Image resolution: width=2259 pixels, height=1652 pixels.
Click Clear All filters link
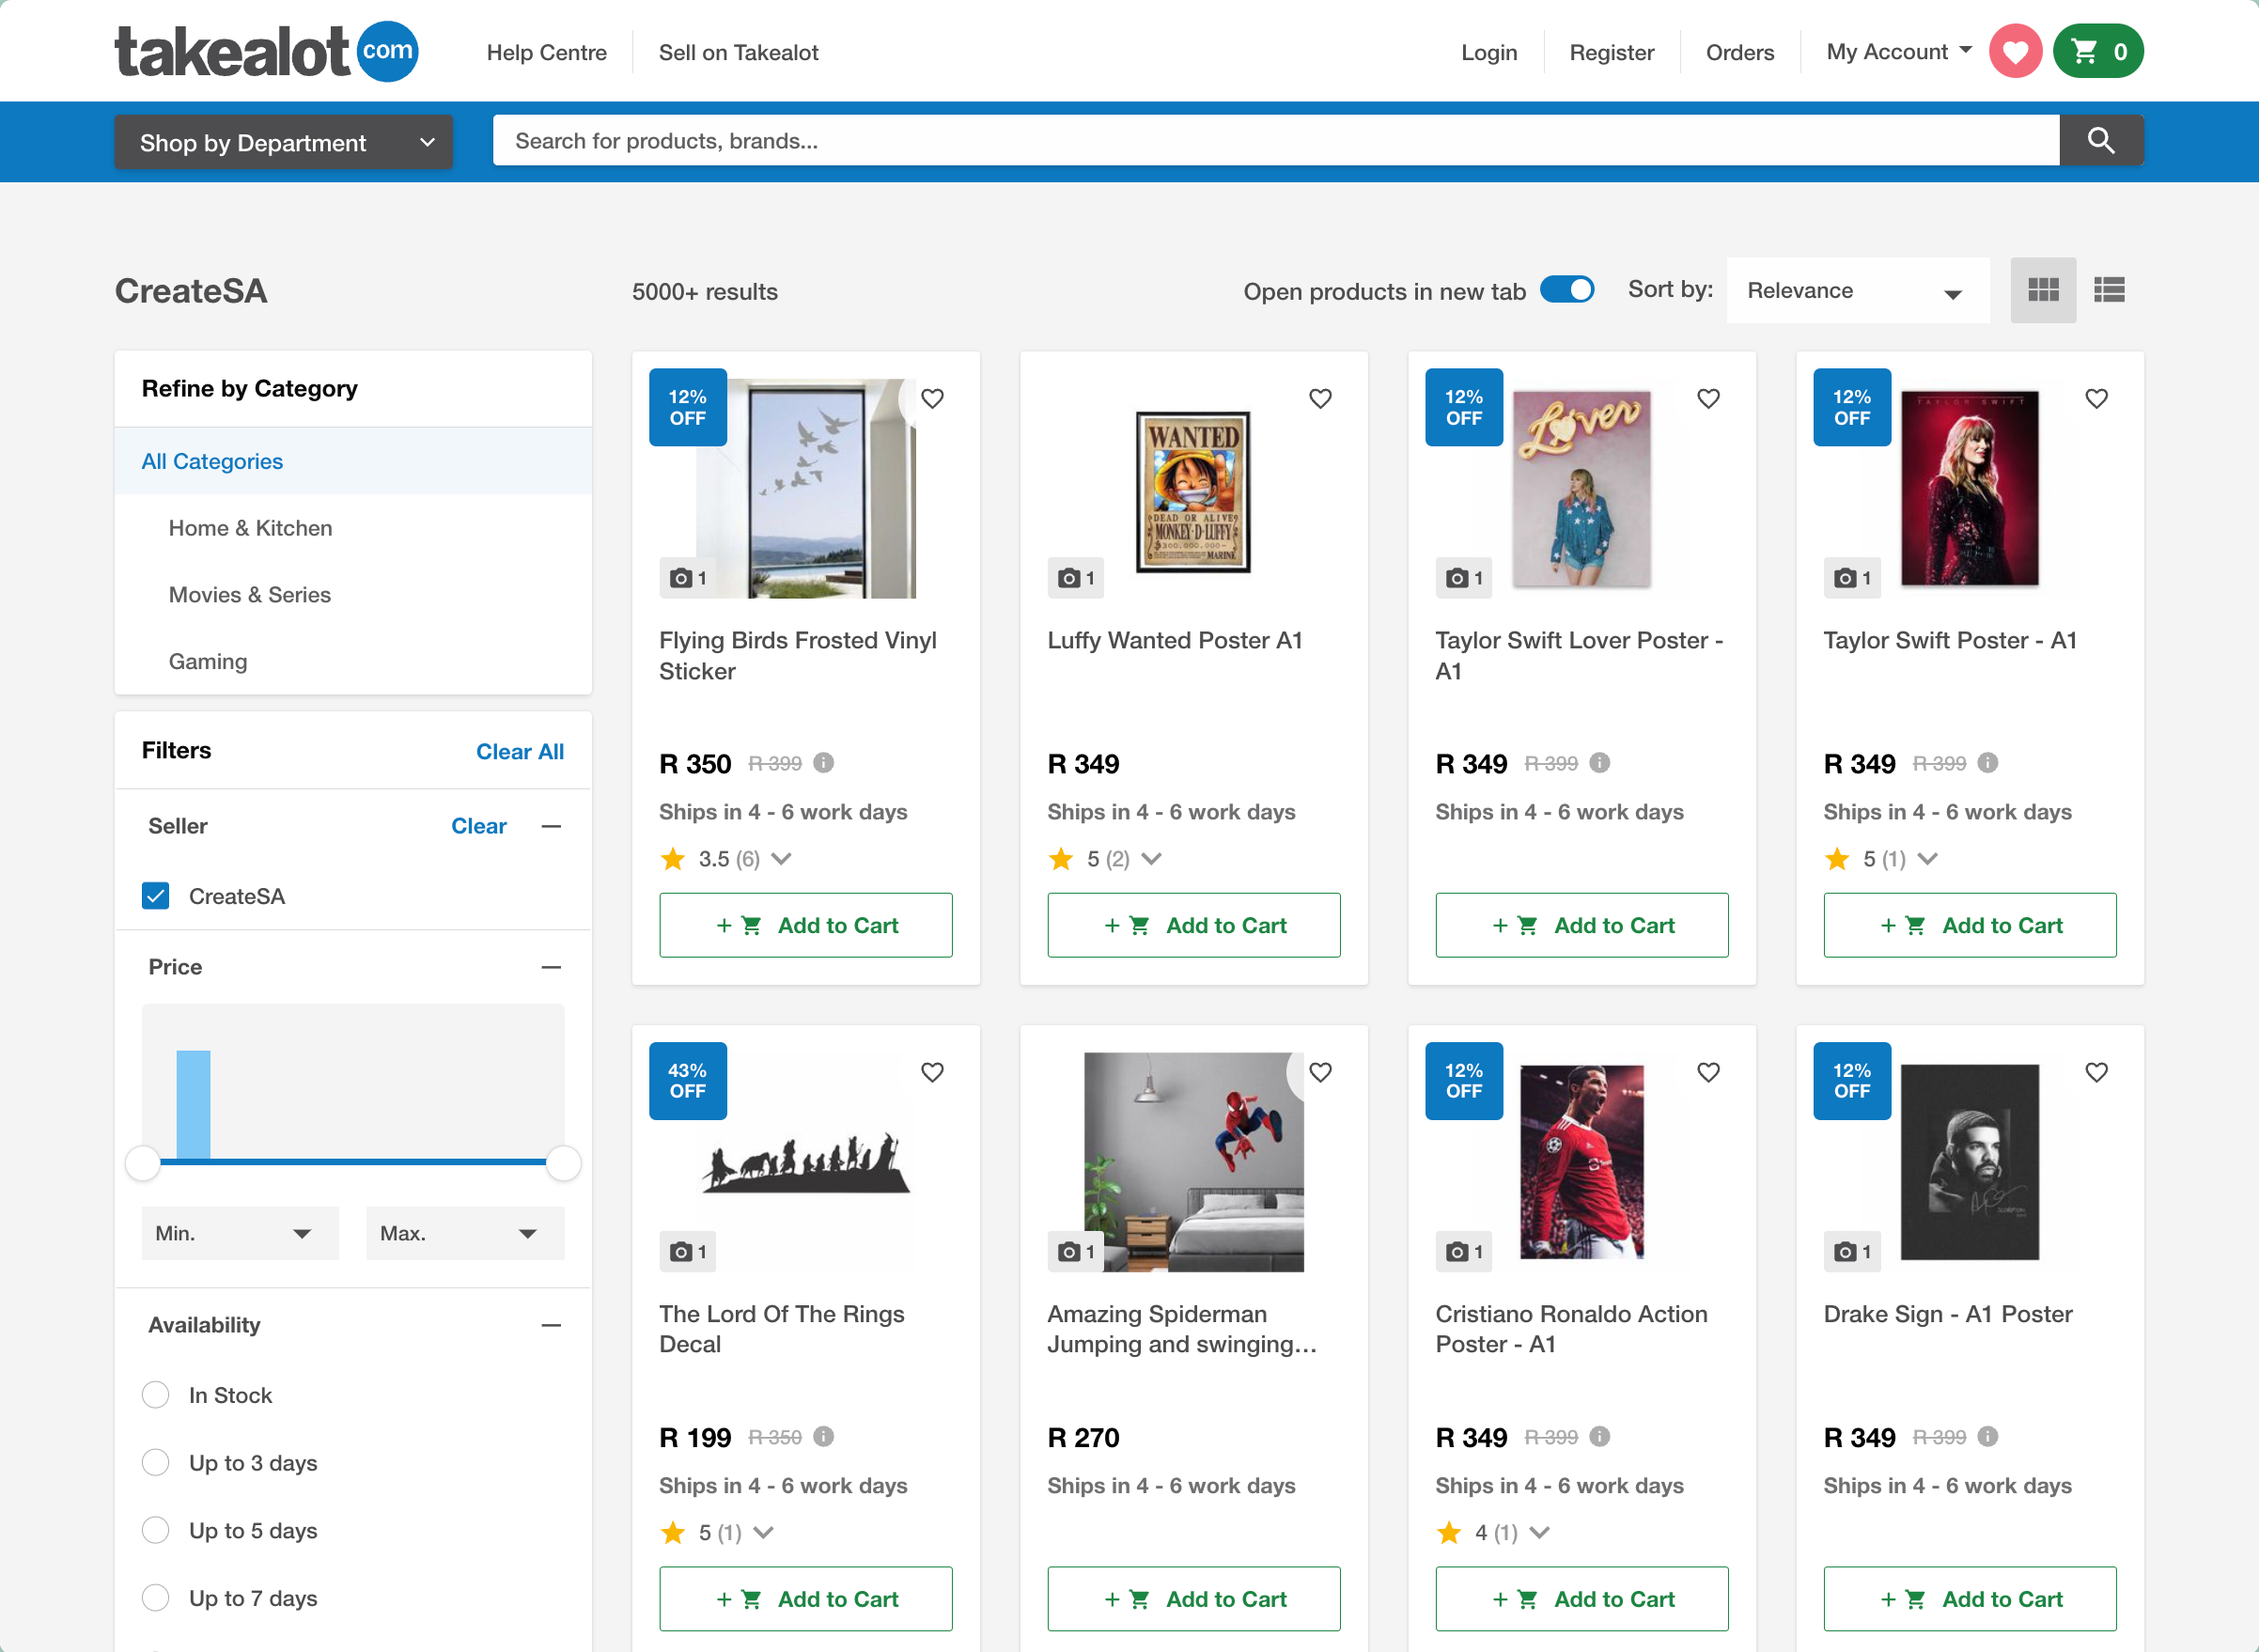coord(519,752)
